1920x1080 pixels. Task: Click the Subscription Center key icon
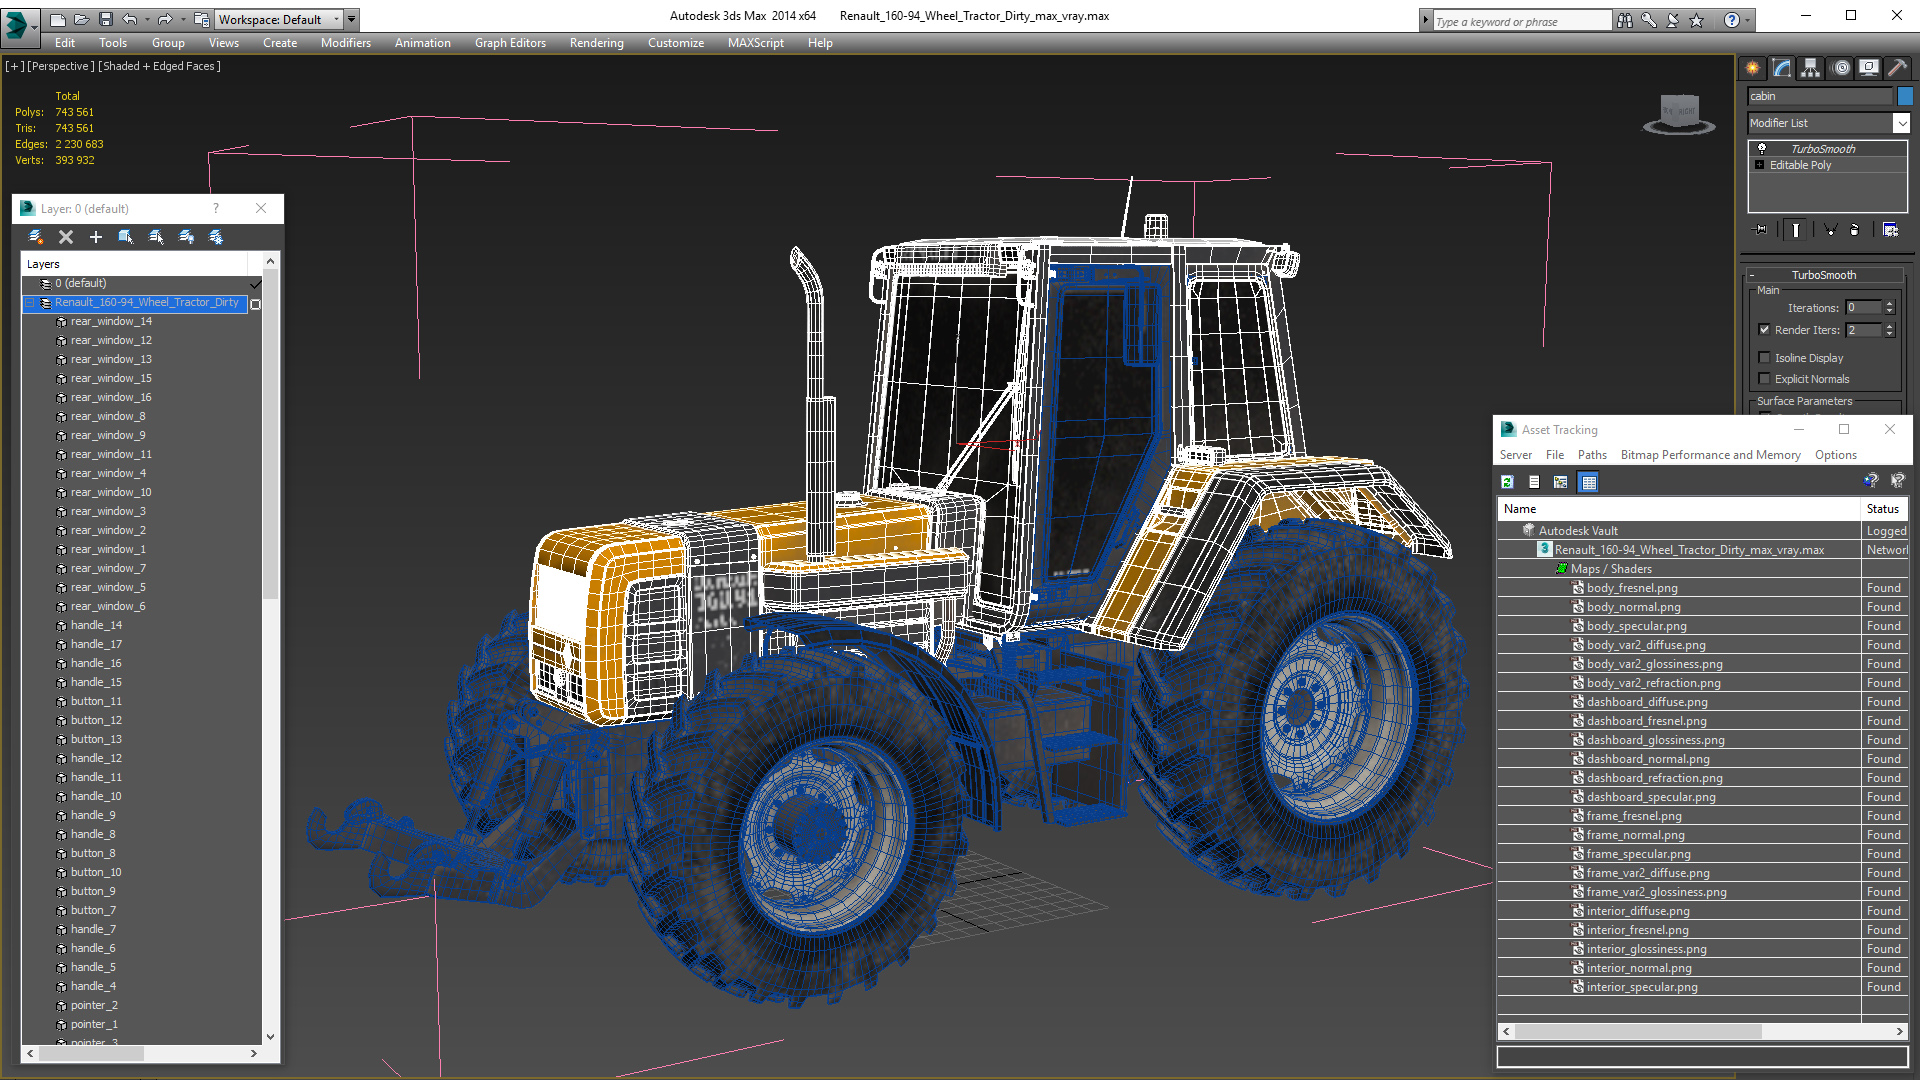click(x=1649, y=20)
